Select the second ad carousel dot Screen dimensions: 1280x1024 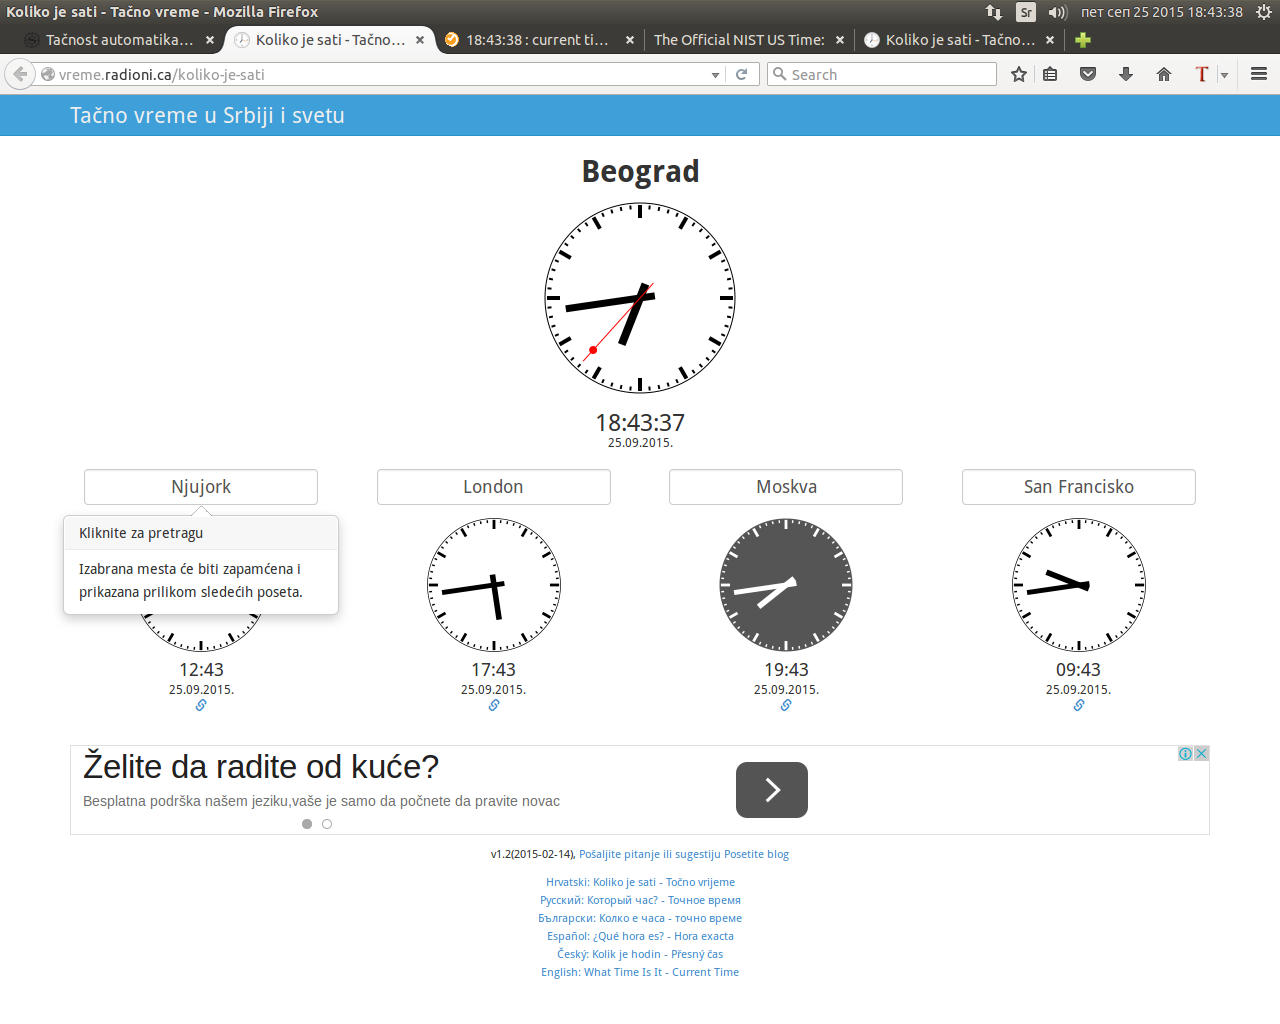[x=327, y=824]
